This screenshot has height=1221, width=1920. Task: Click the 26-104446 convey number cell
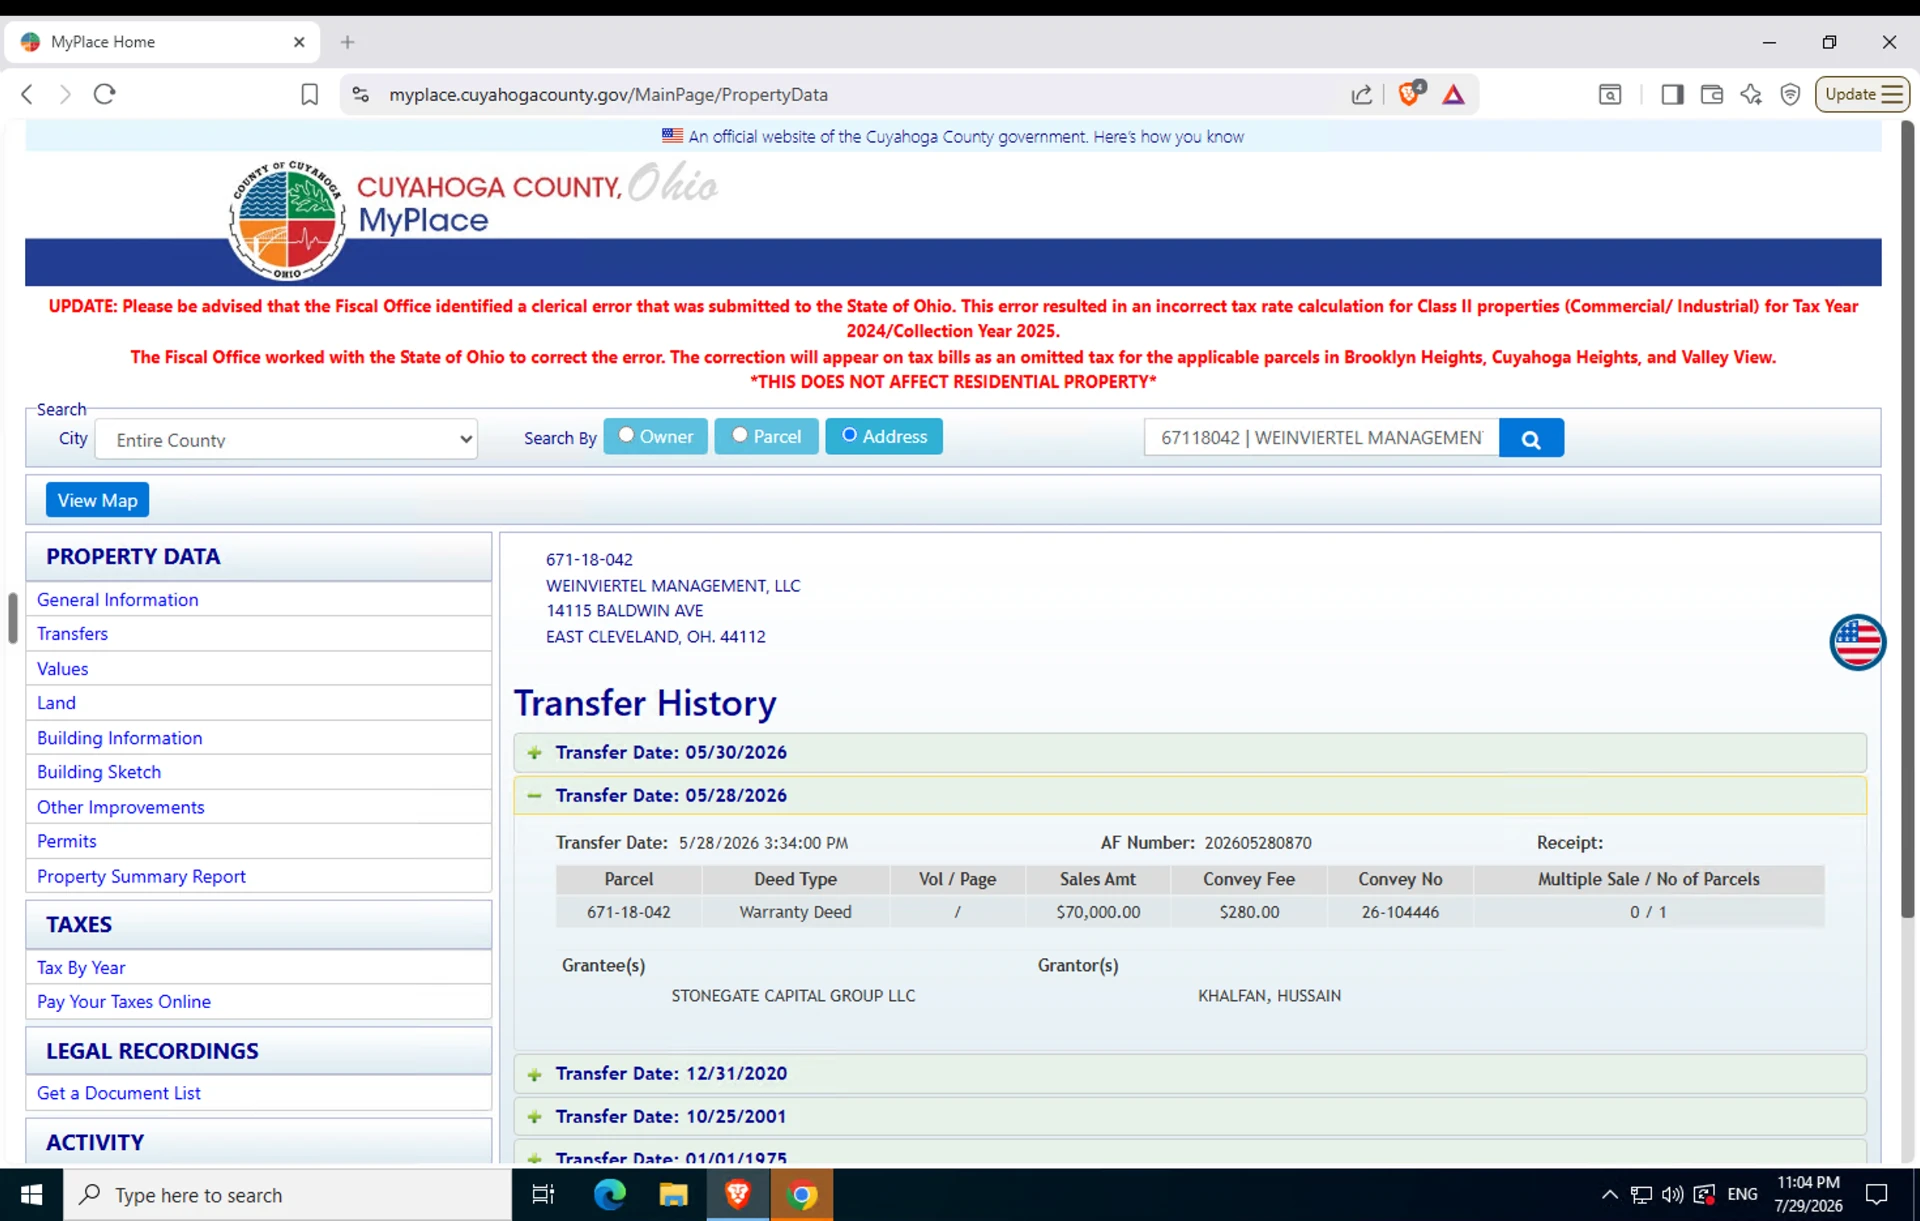coord(1400,912)
